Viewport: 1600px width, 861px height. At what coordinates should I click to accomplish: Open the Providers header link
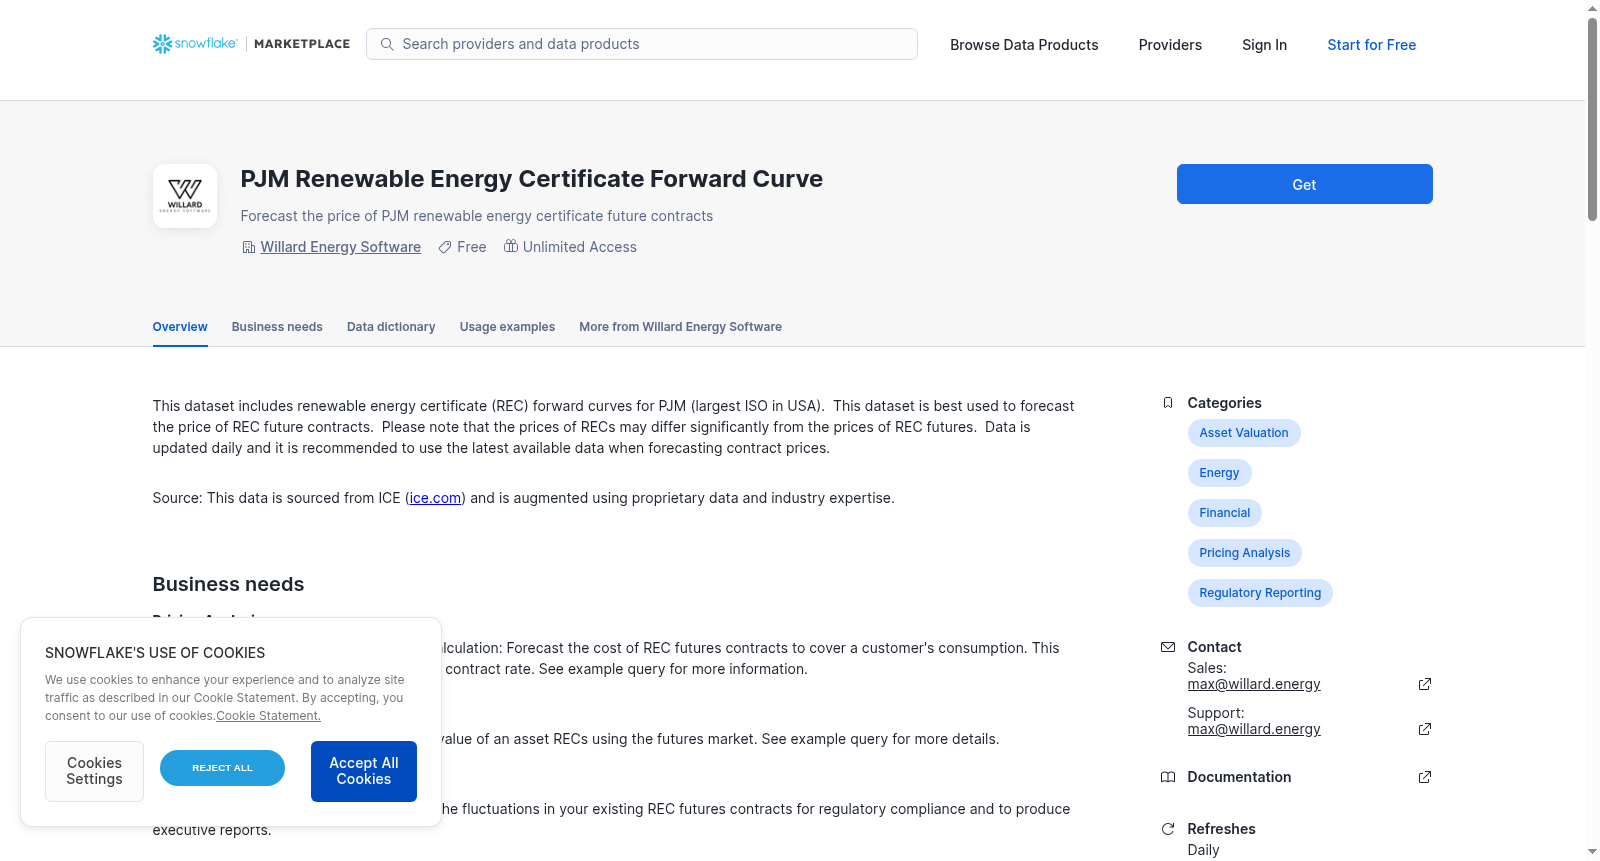[x=1170, y=45]
